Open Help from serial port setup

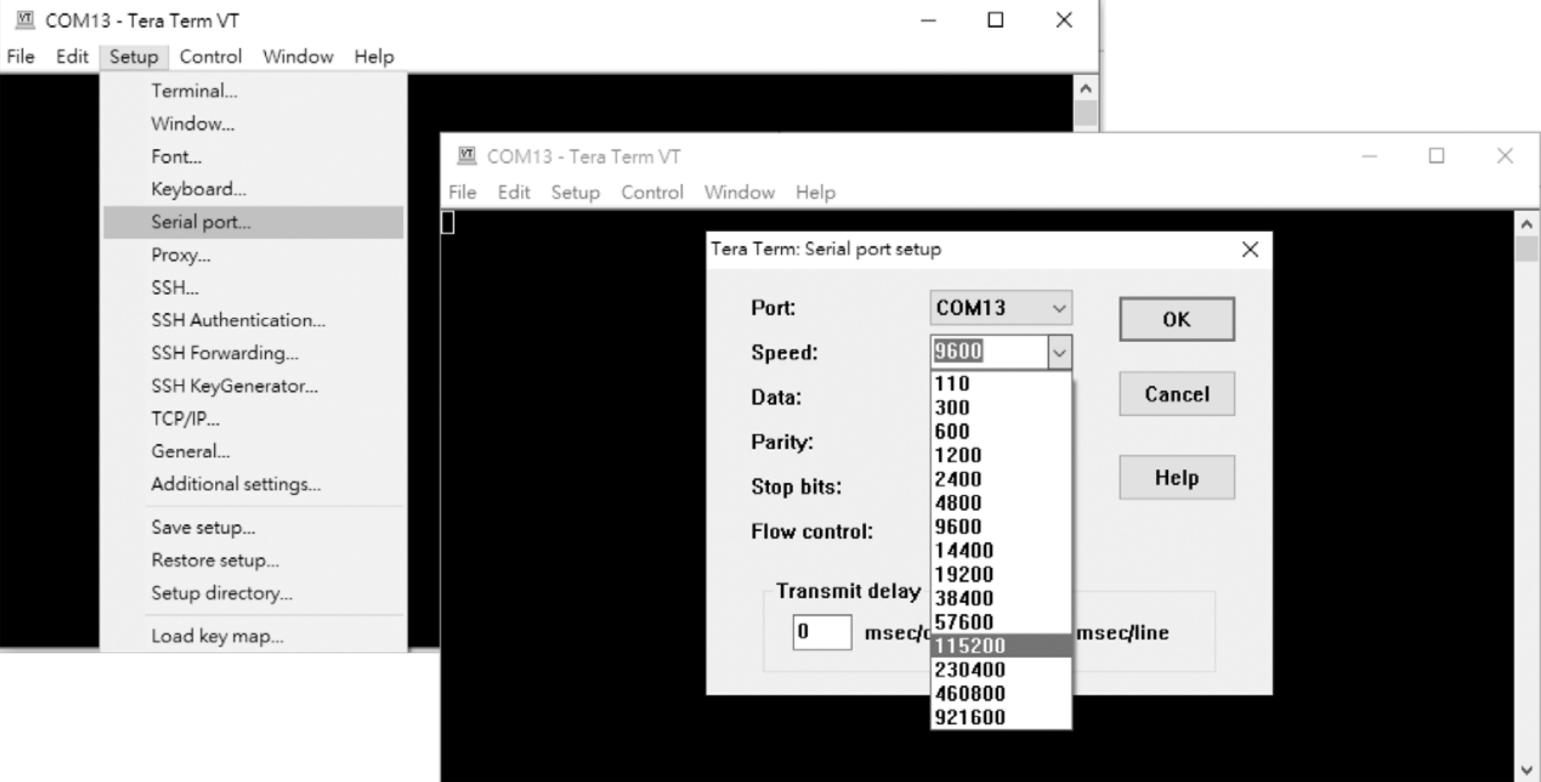(1177, 477)
